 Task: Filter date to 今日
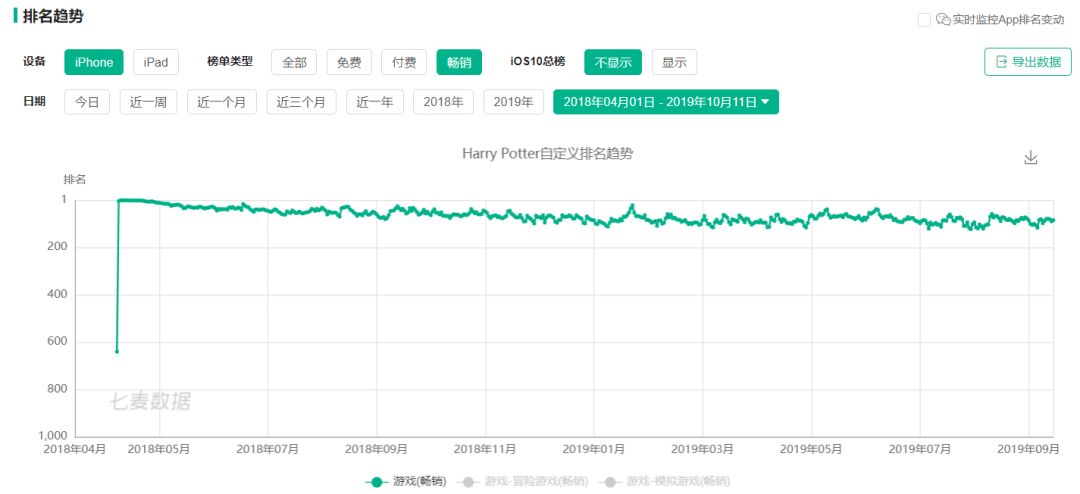(87, 102)
